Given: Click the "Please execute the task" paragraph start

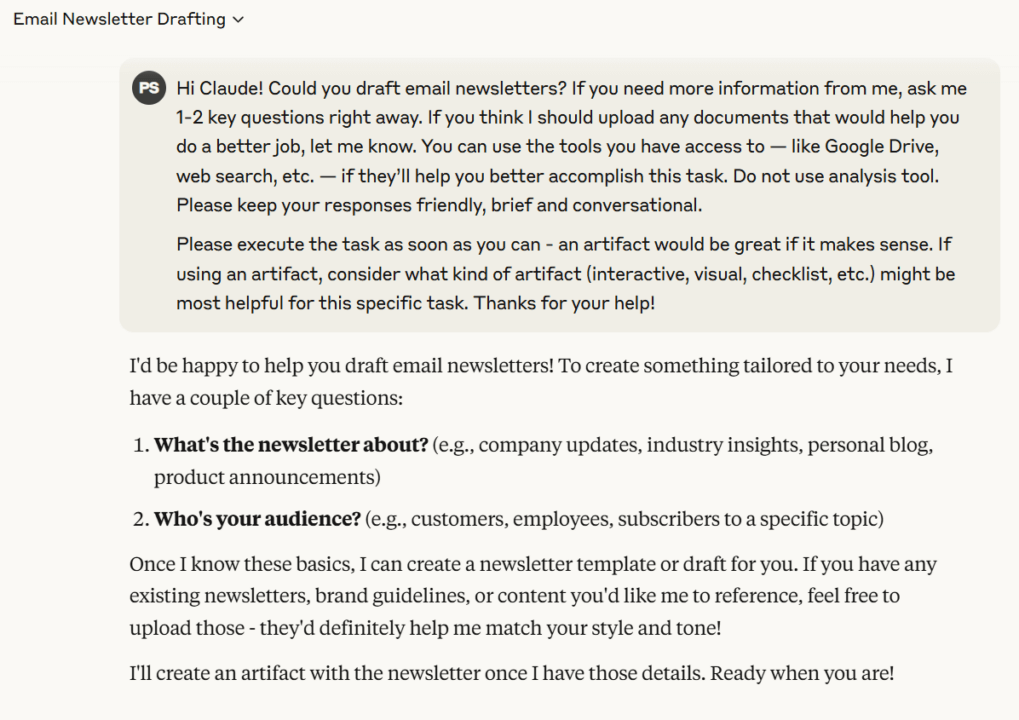Looking at the screenshot, I should [x=277, y=244].
